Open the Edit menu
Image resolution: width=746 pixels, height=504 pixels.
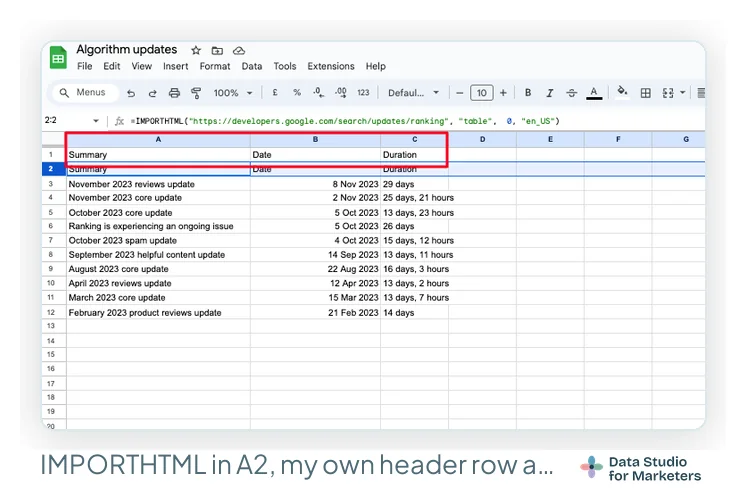tap(112, 66)
